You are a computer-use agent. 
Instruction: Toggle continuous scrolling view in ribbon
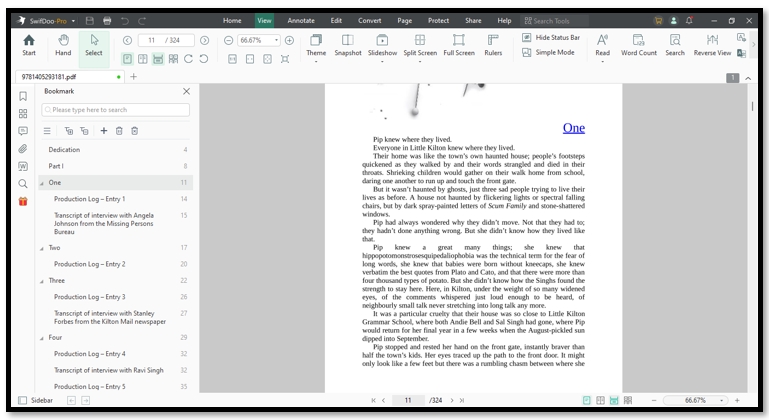(x=158, y=59)
